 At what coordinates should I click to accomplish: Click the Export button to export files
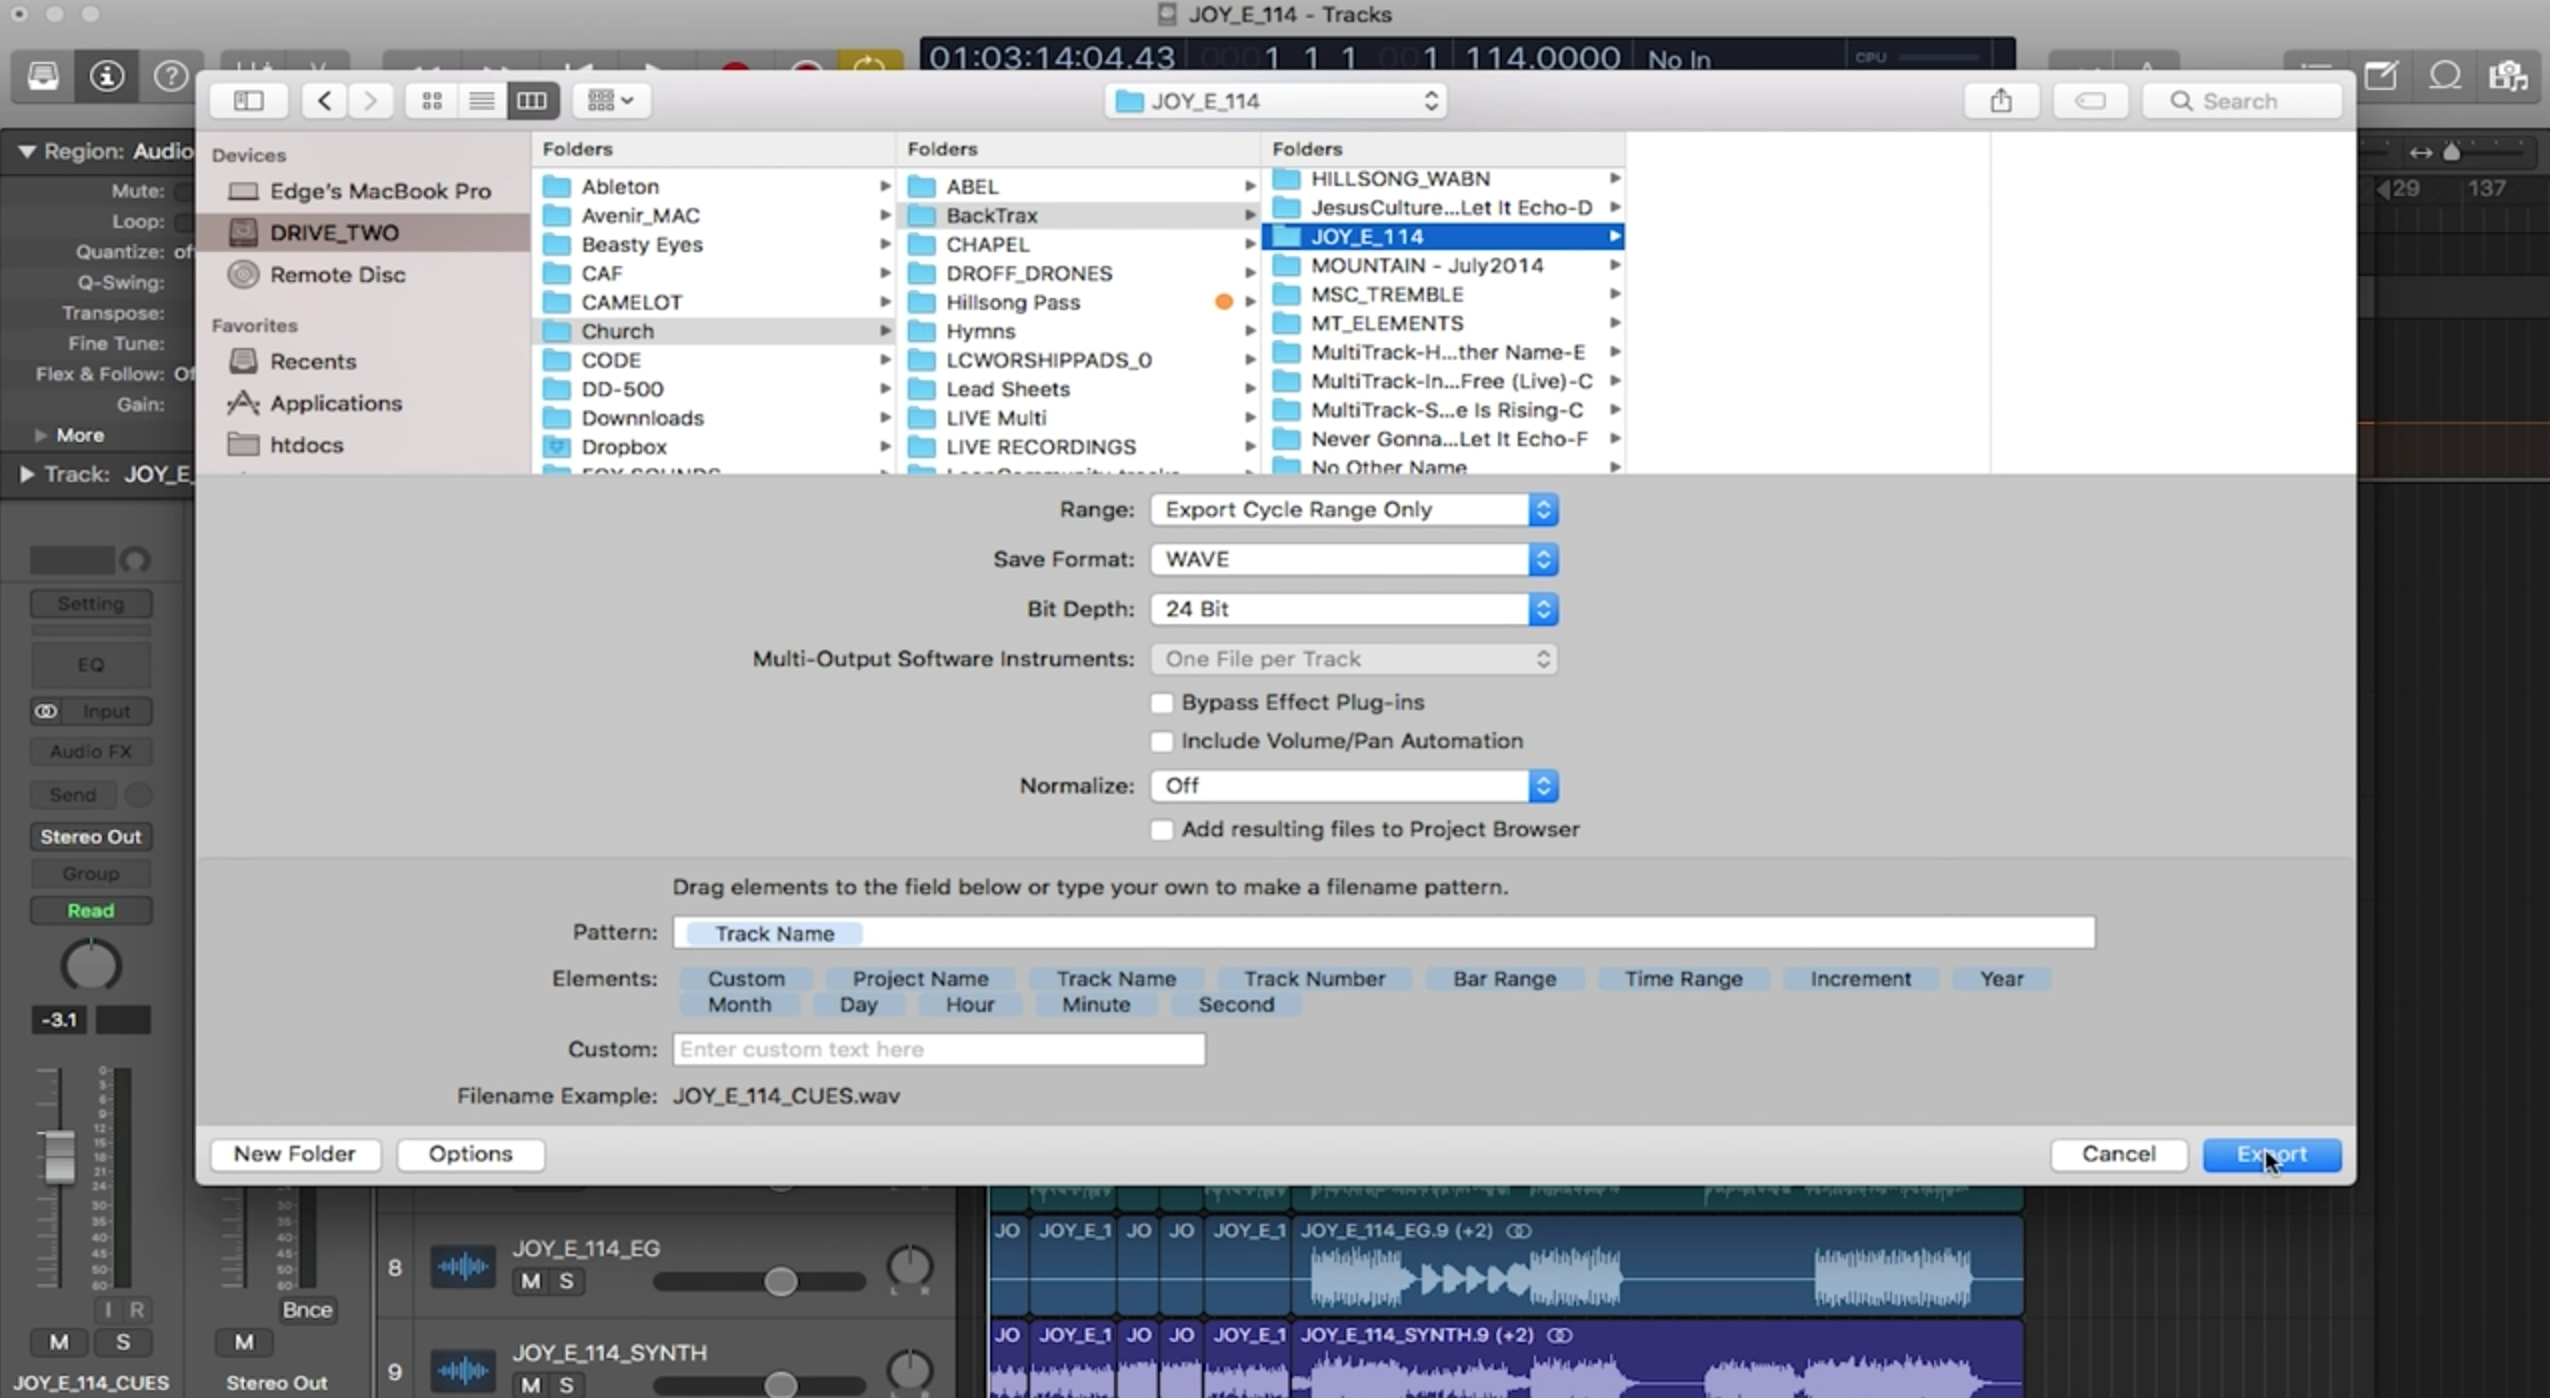(x=2271, y=1154)
